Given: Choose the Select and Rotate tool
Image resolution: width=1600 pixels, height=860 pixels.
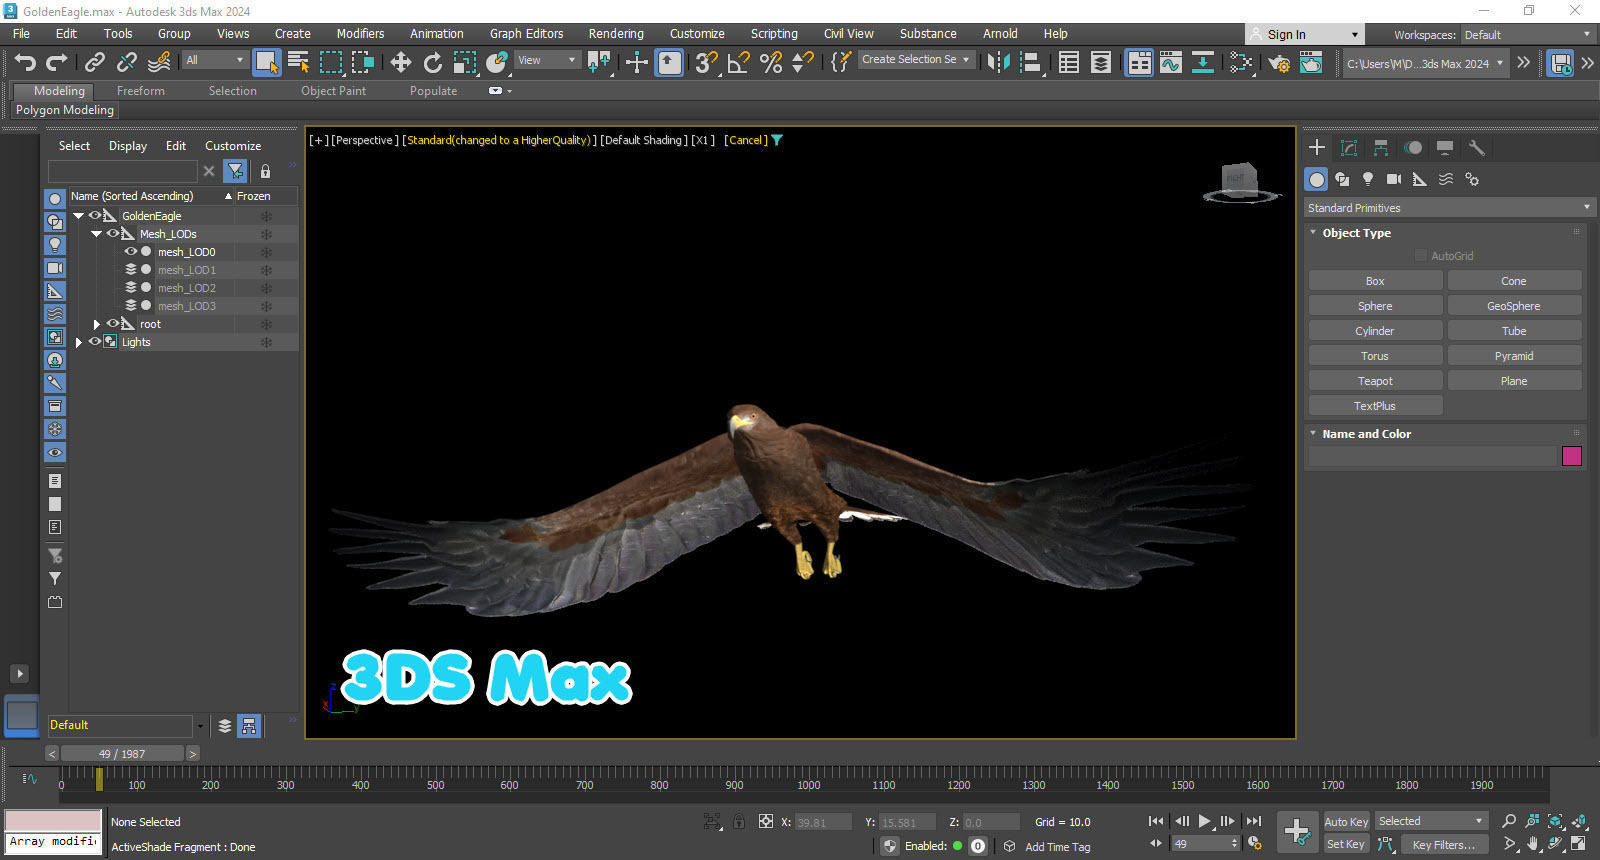Looking at the screenshot, I should [x=432, y=62].
